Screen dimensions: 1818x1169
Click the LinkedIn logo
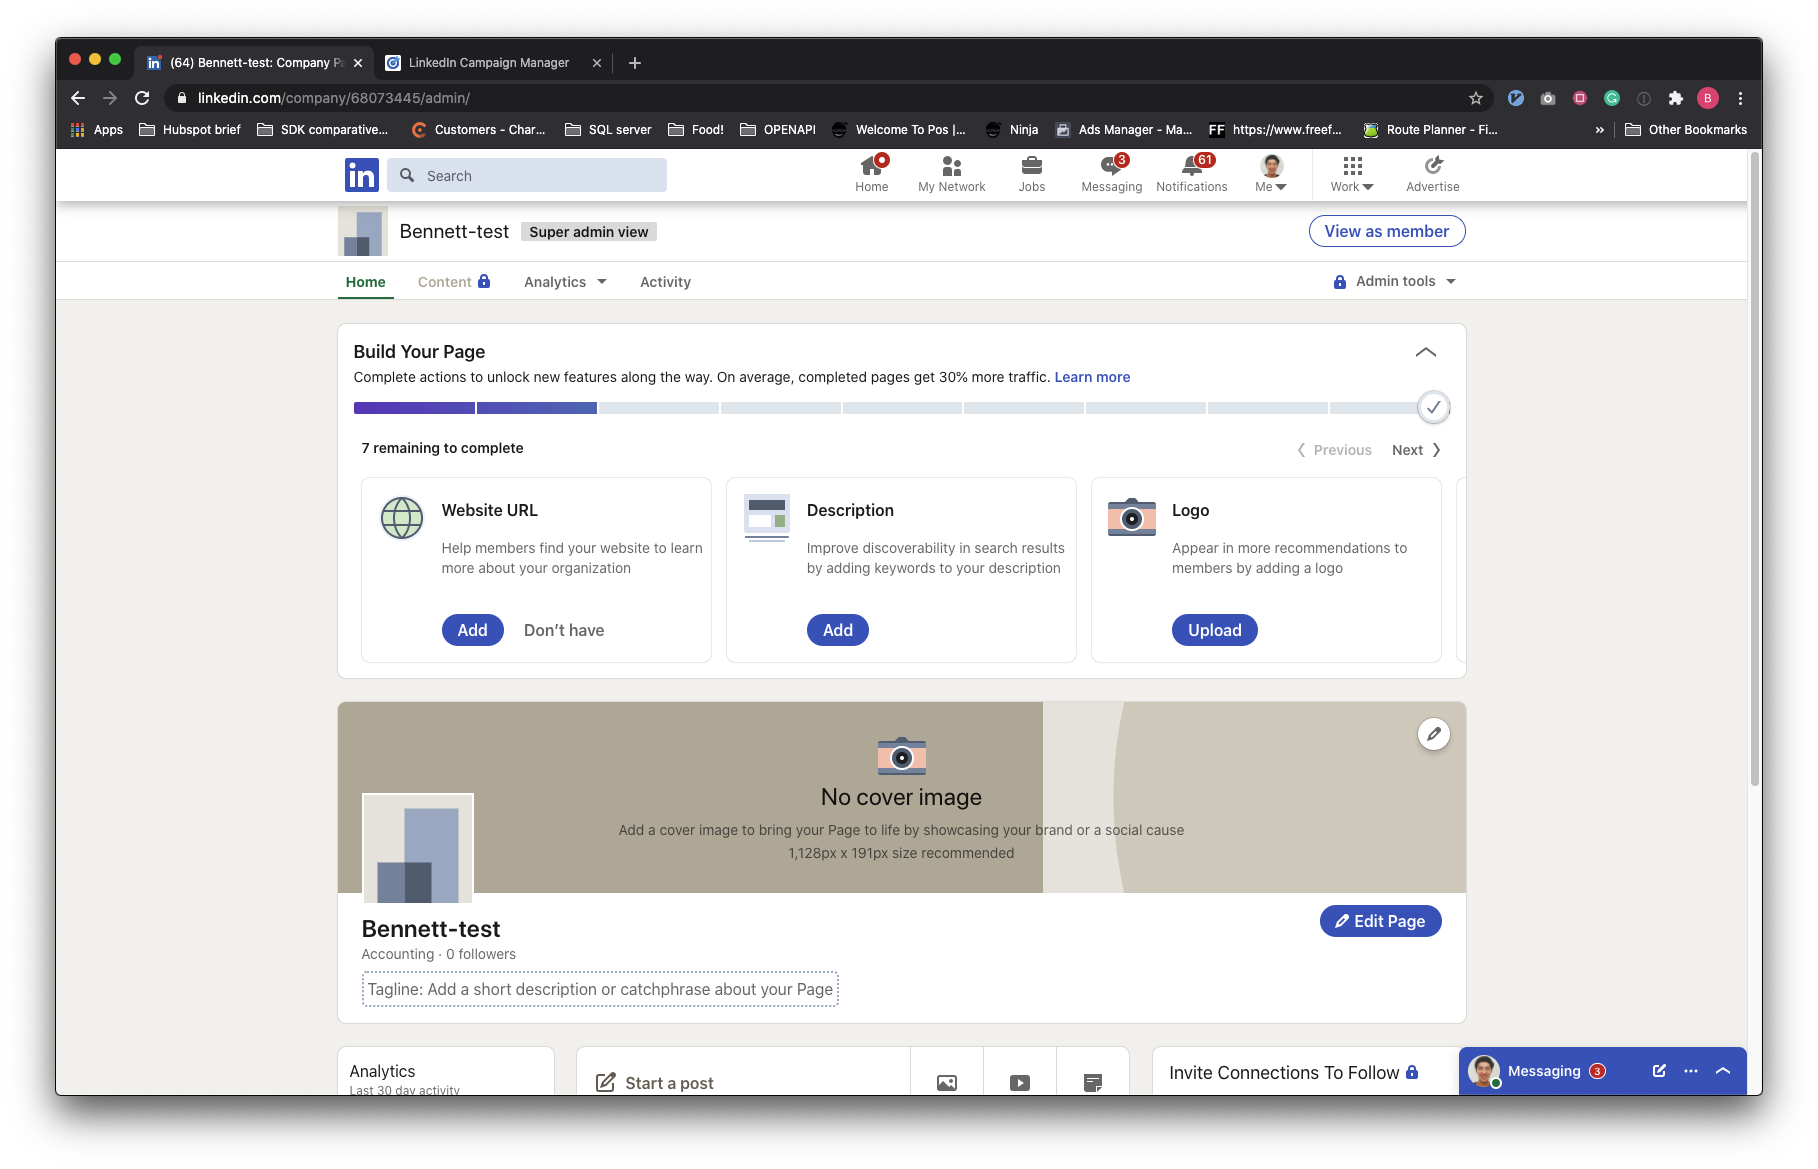[x=361, y=174]
